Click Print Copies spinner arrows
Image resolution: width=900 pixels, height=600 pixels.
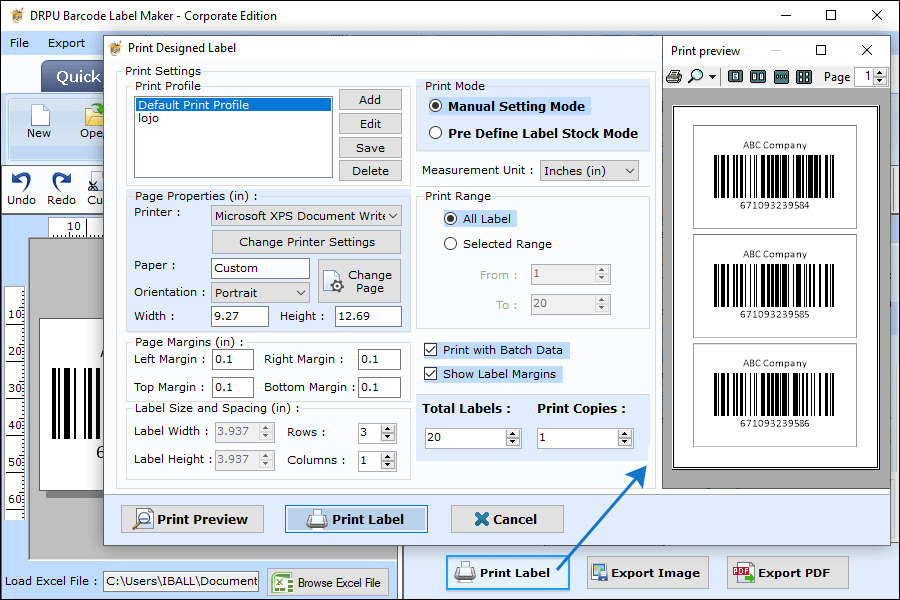click(x=625, y=438)
